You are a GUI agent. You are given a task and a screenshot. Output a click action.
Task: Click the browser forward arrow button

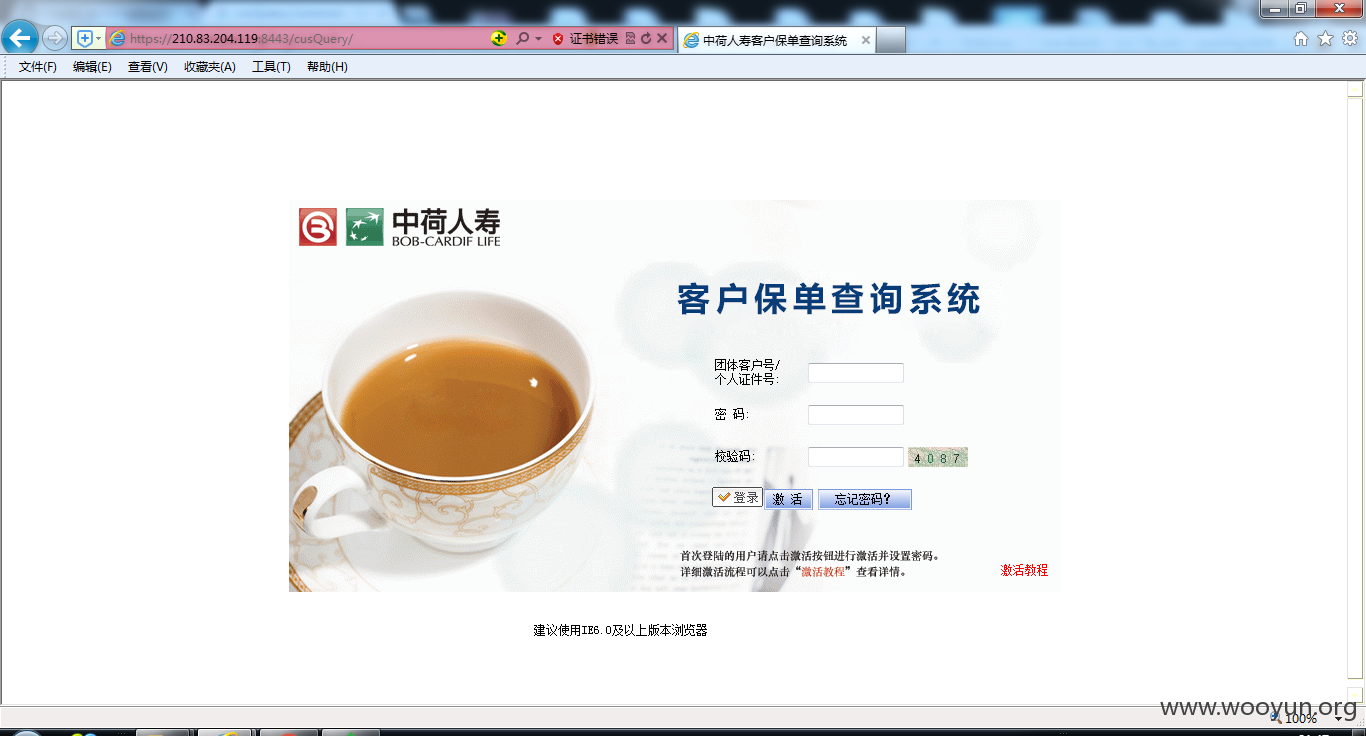(55, 39)
